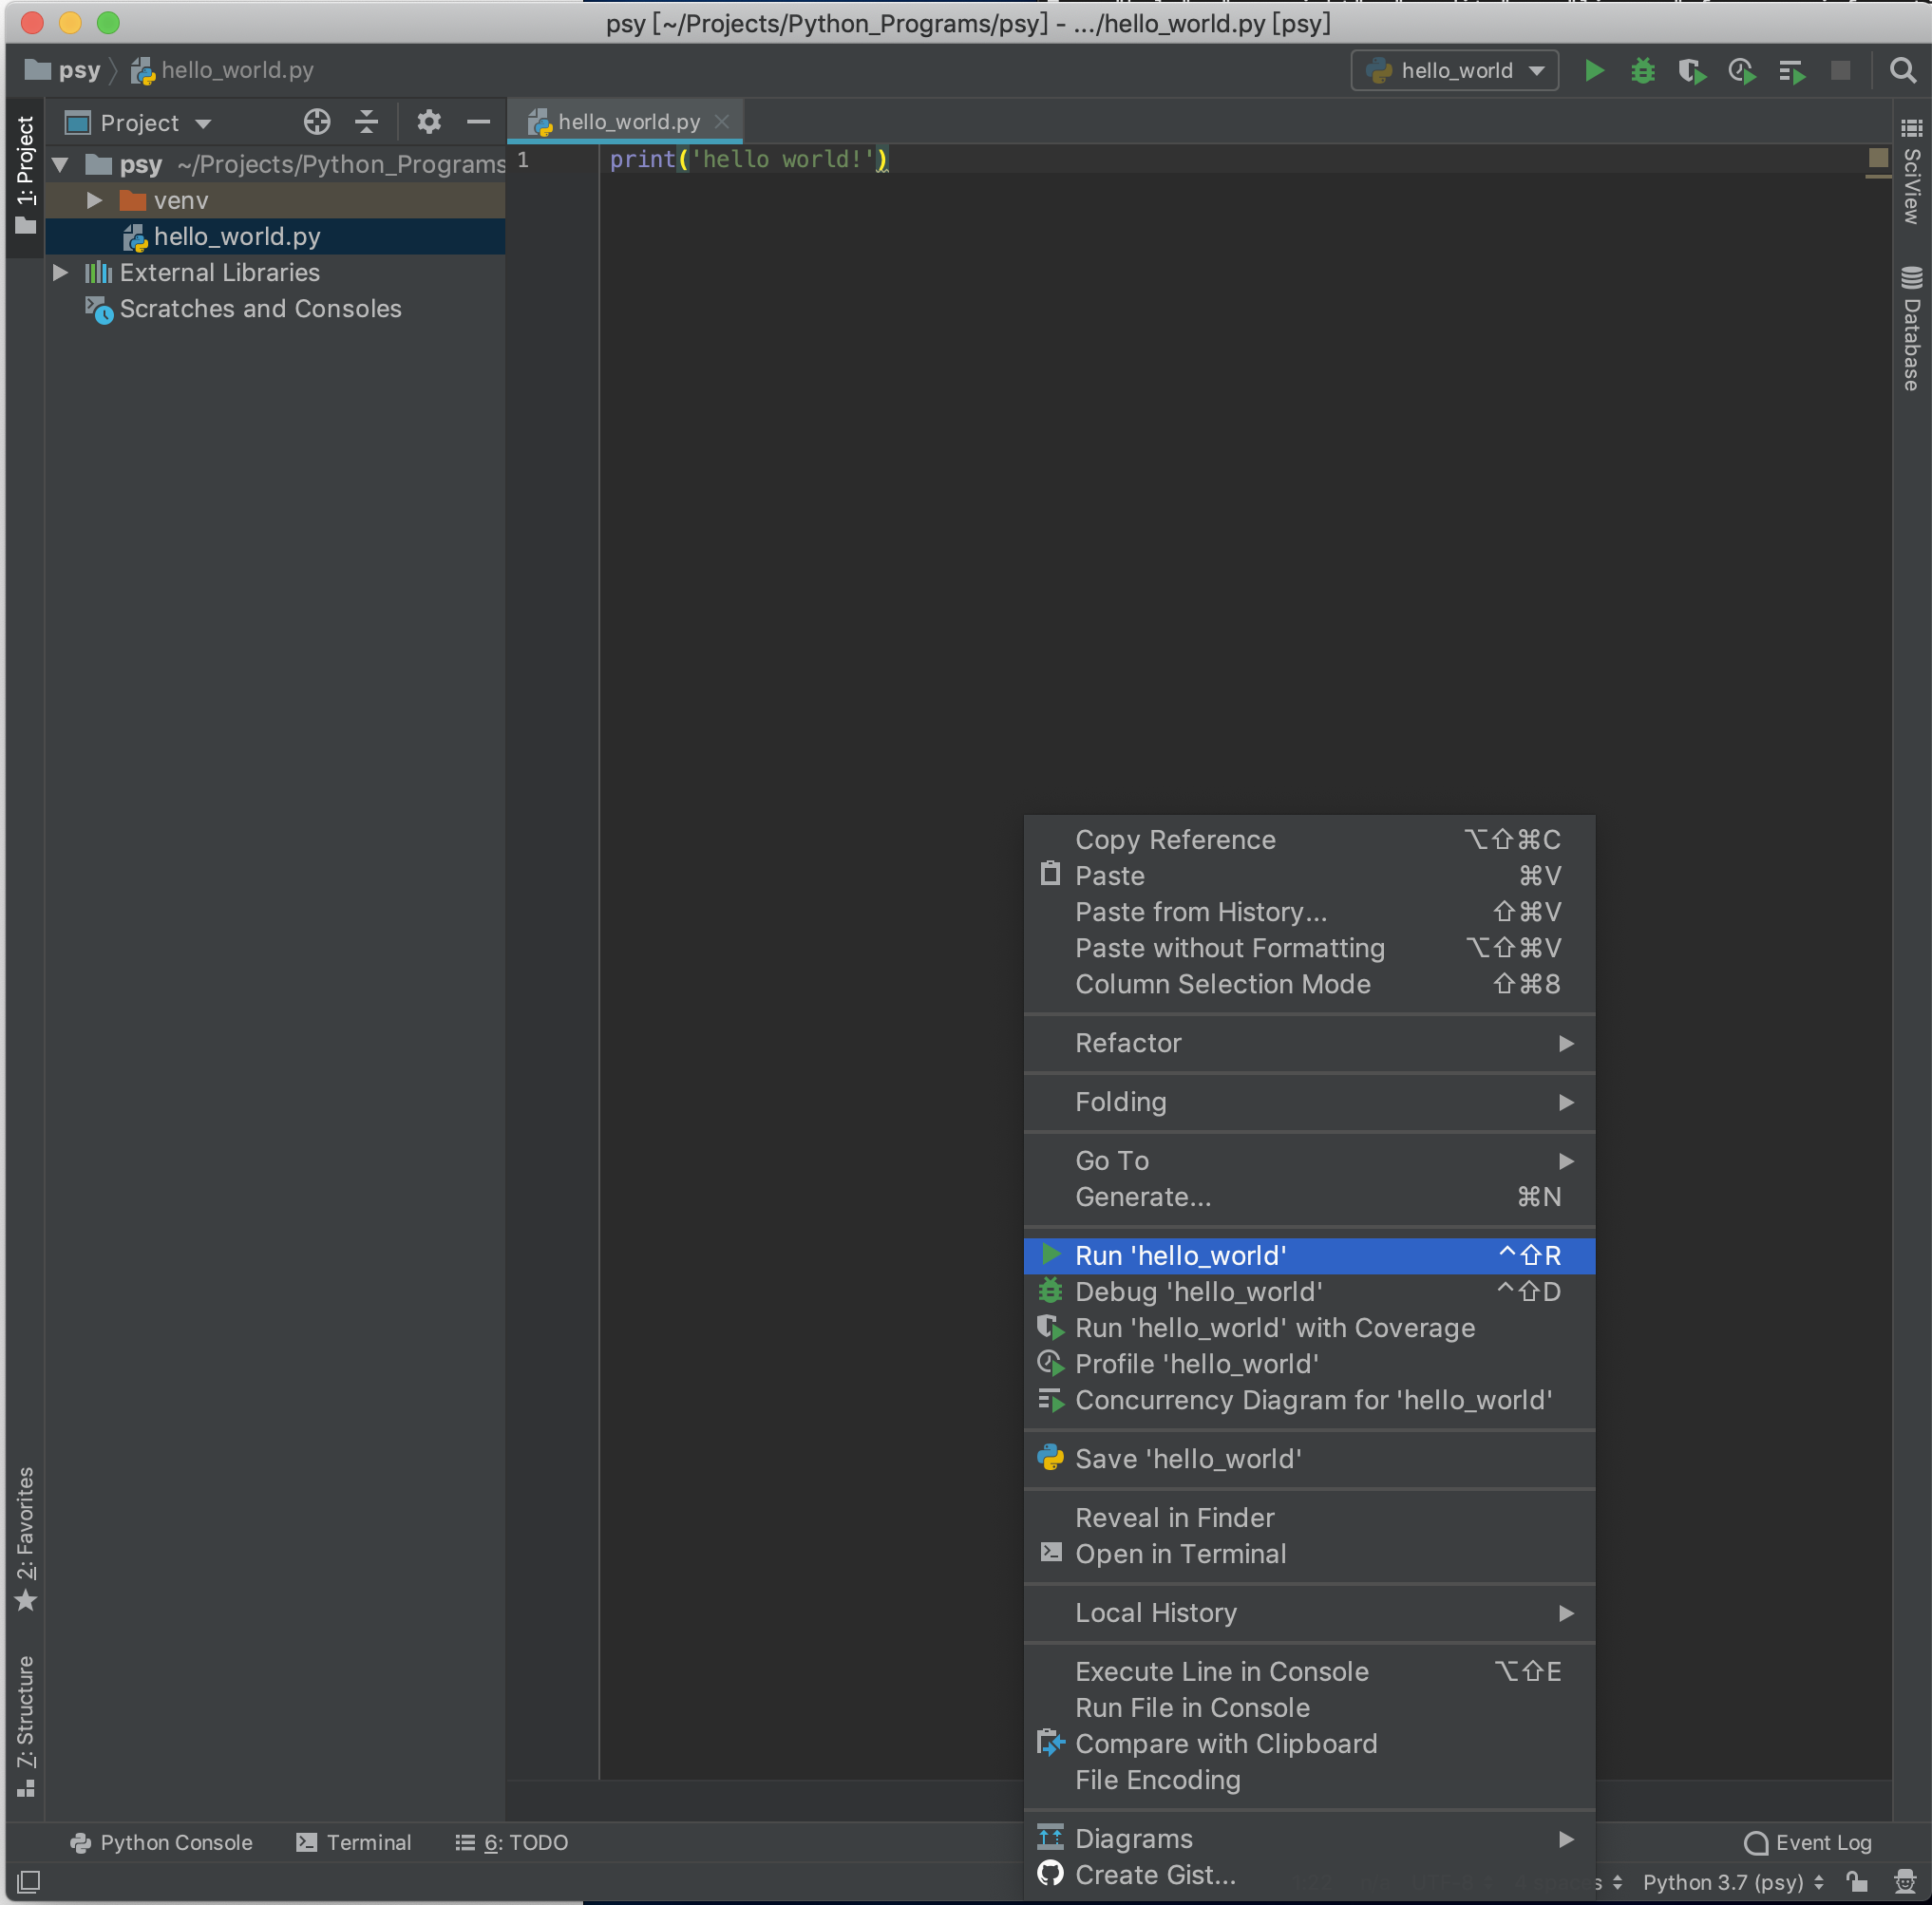Expand External Libraries in the tree
This screenshot has height=1905, width=1932.
(x=60, y=272)
